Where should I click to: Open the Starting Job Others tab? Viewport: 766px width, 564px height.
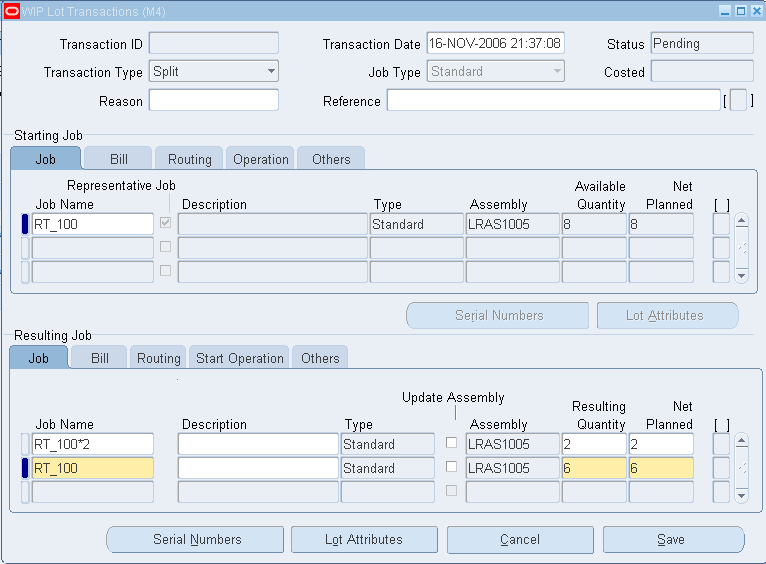(331, 159)
